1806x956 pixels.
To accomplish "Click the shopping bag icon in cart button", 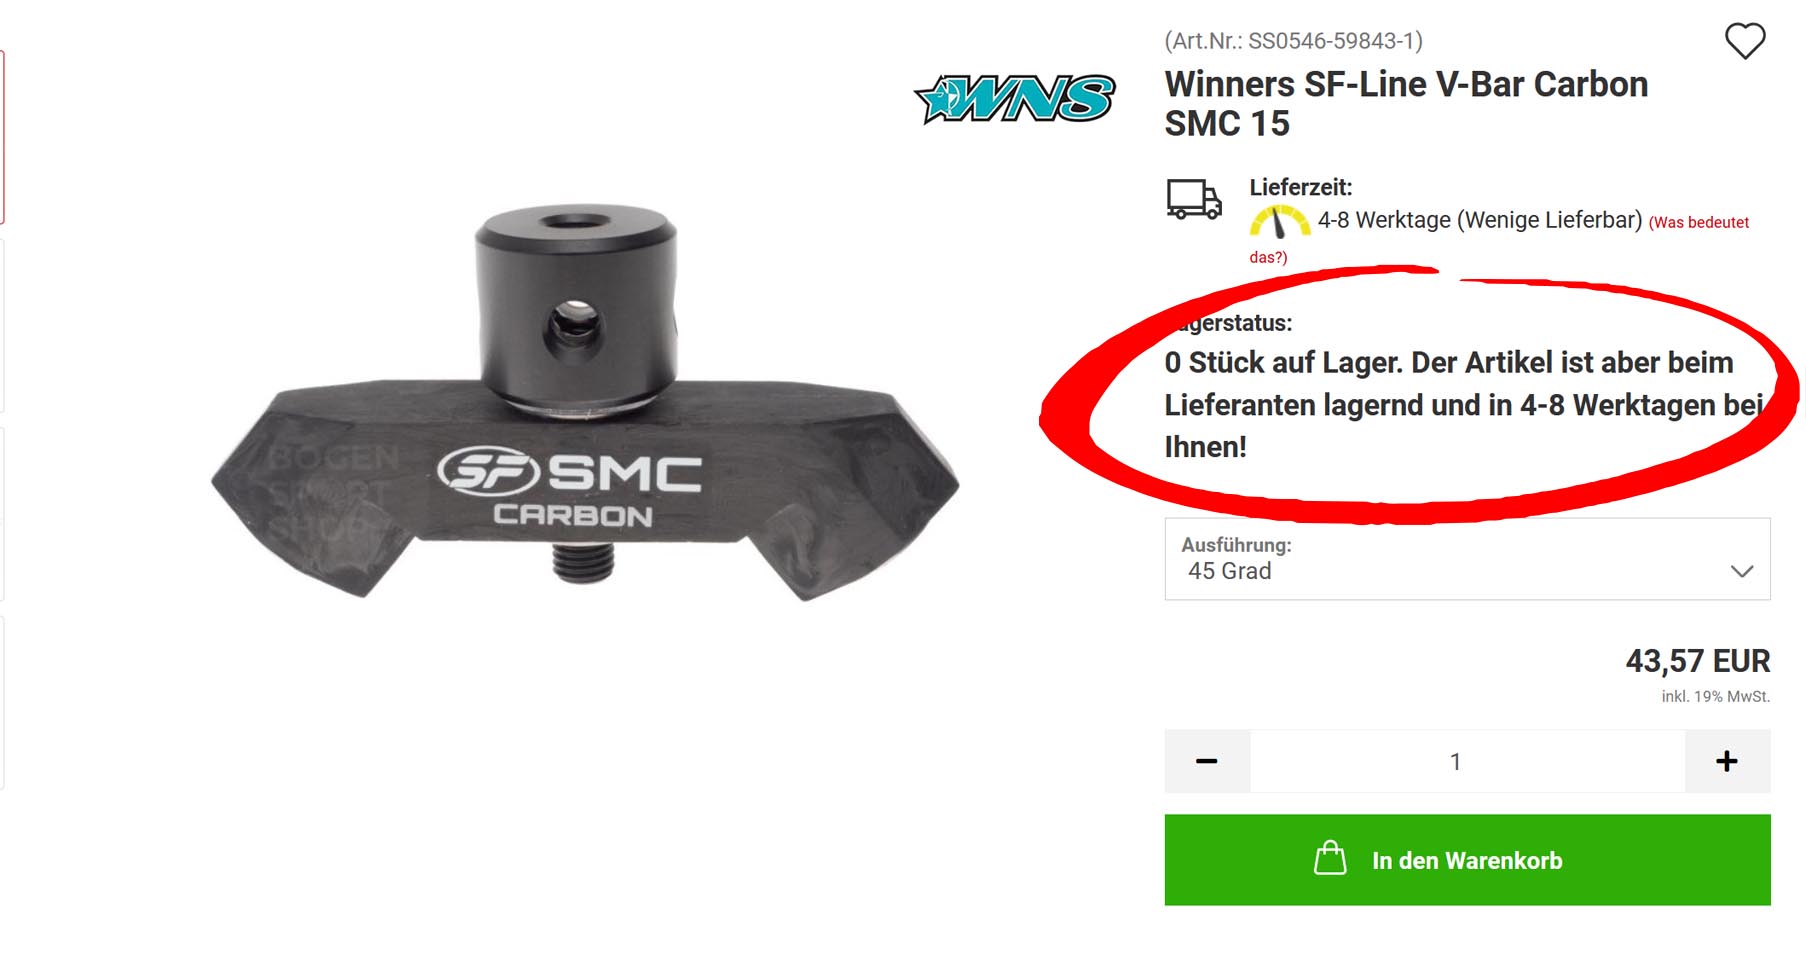I will tap(1330, 858).
